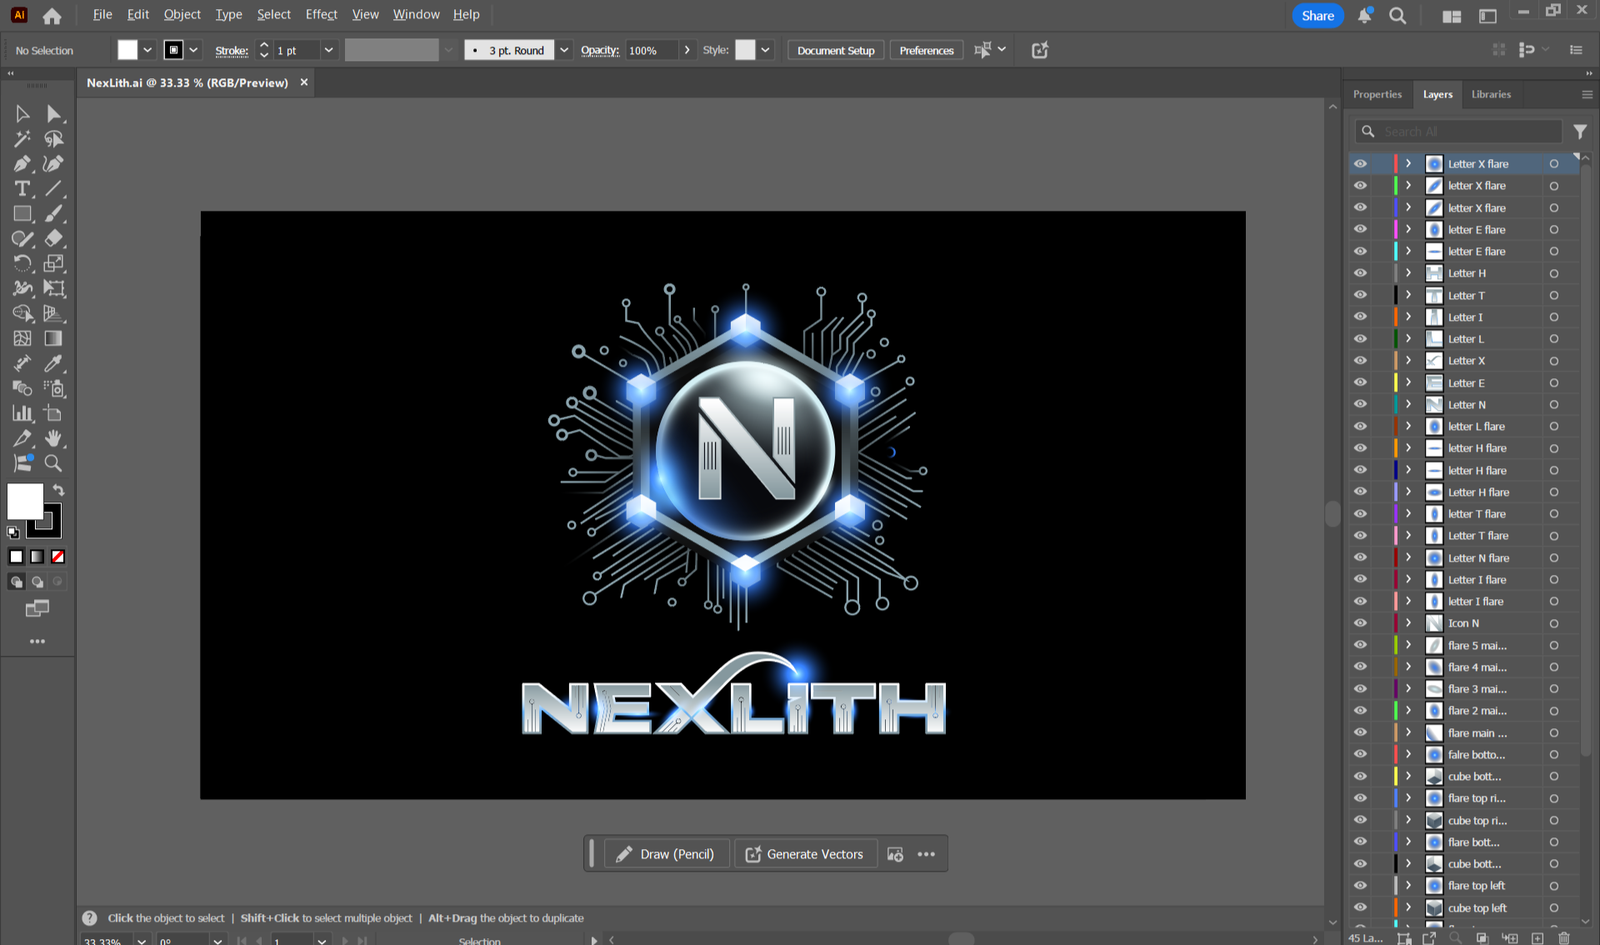
Task: Select the Magic Wand tool
Action: 22,139
